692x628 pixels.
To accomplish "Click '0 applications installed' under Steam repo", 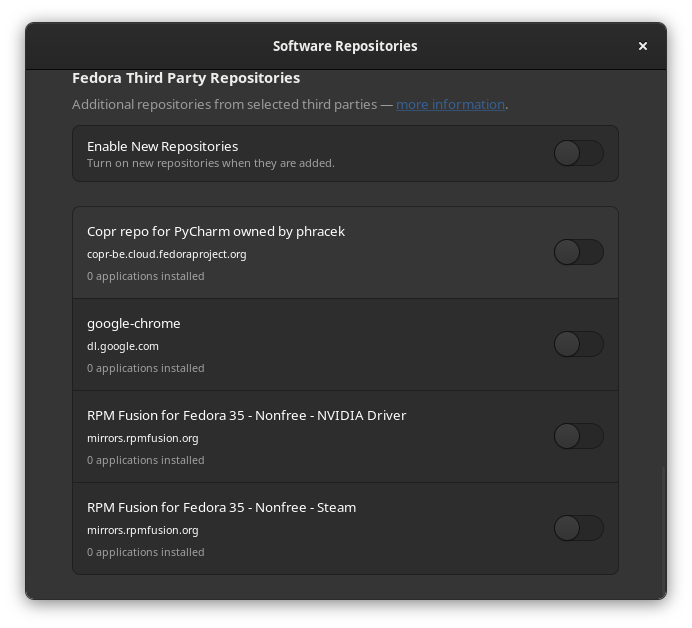I will point(146,553).
